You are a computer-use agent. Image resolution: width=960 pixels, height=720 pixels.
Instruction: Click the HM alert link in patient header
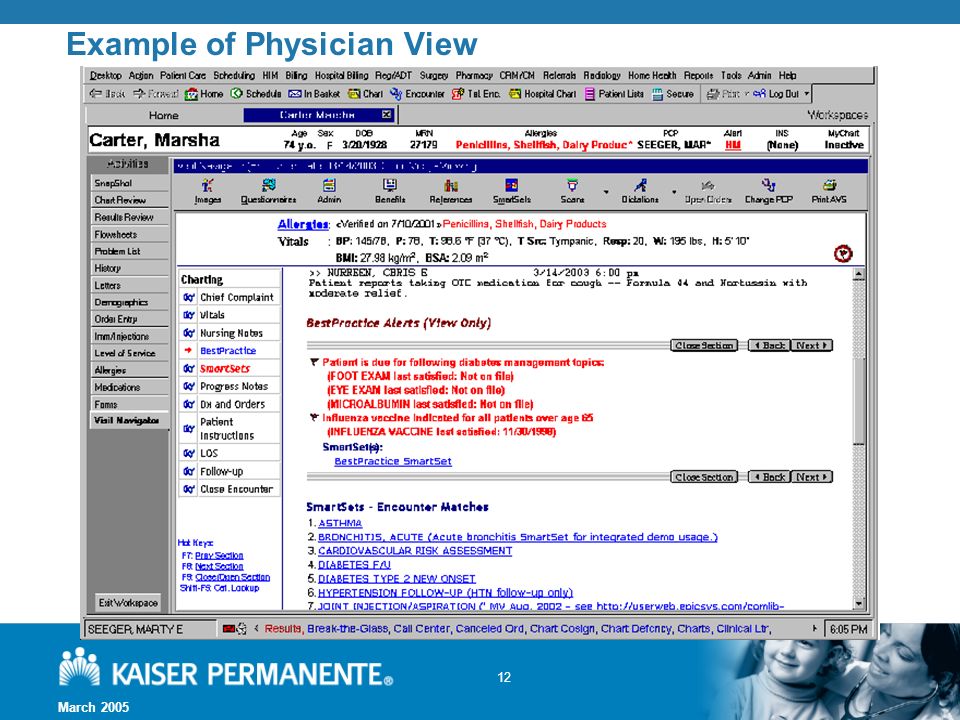[x=733, y=145]
